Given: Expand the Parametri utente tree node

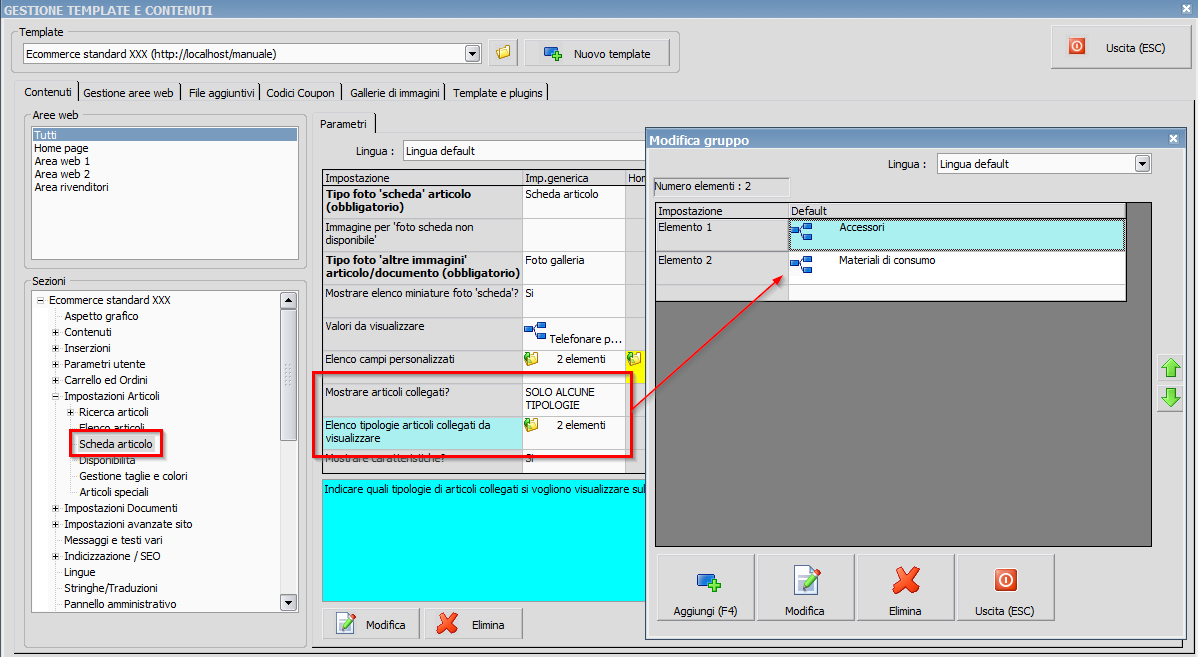Looking at the screenshot, I should [55, 364].
